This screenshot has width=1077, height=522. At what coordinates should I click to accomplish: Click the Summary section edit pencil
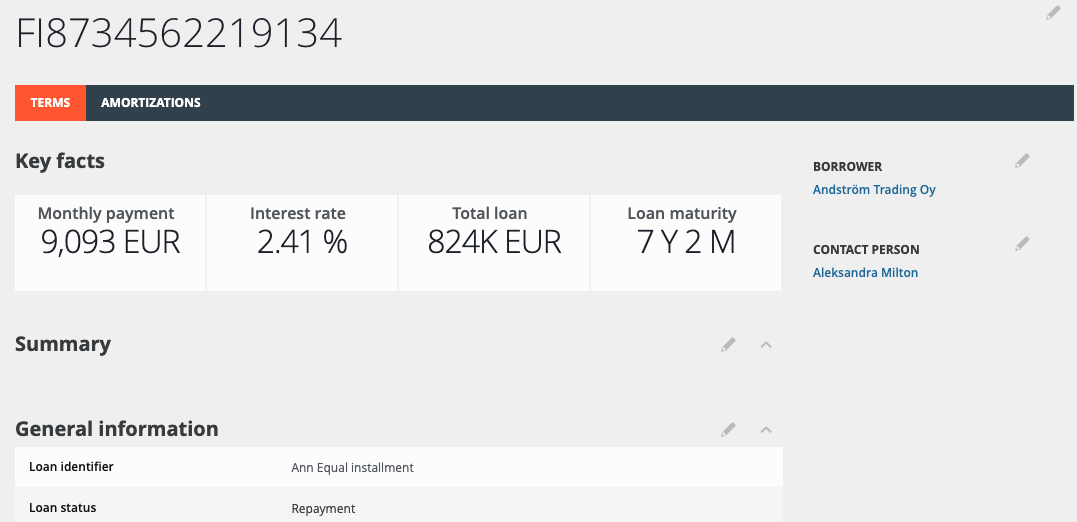click(x=728, y=345)
